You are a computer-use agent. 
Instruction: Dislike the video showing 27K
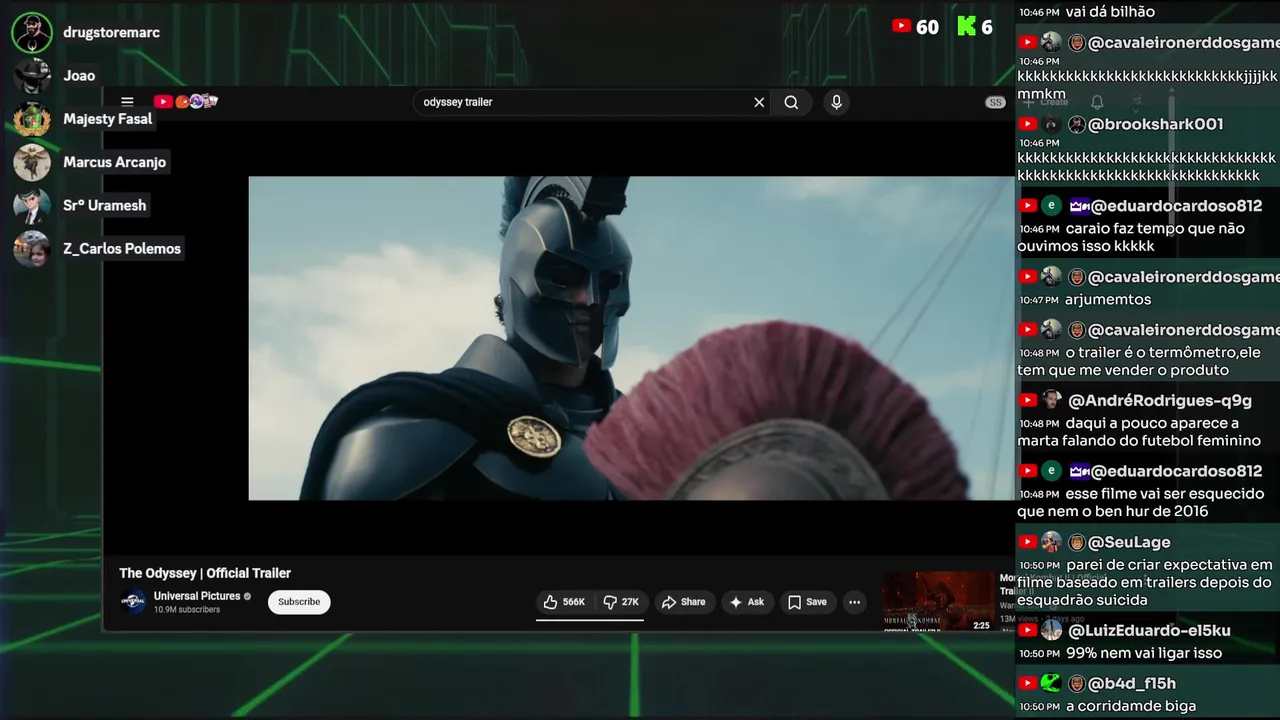(621, 602)
